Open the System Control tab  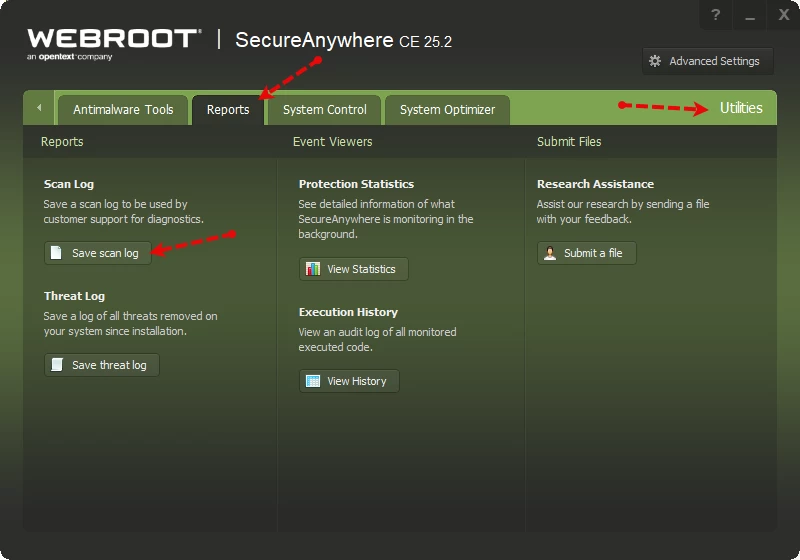click(324, 110)
